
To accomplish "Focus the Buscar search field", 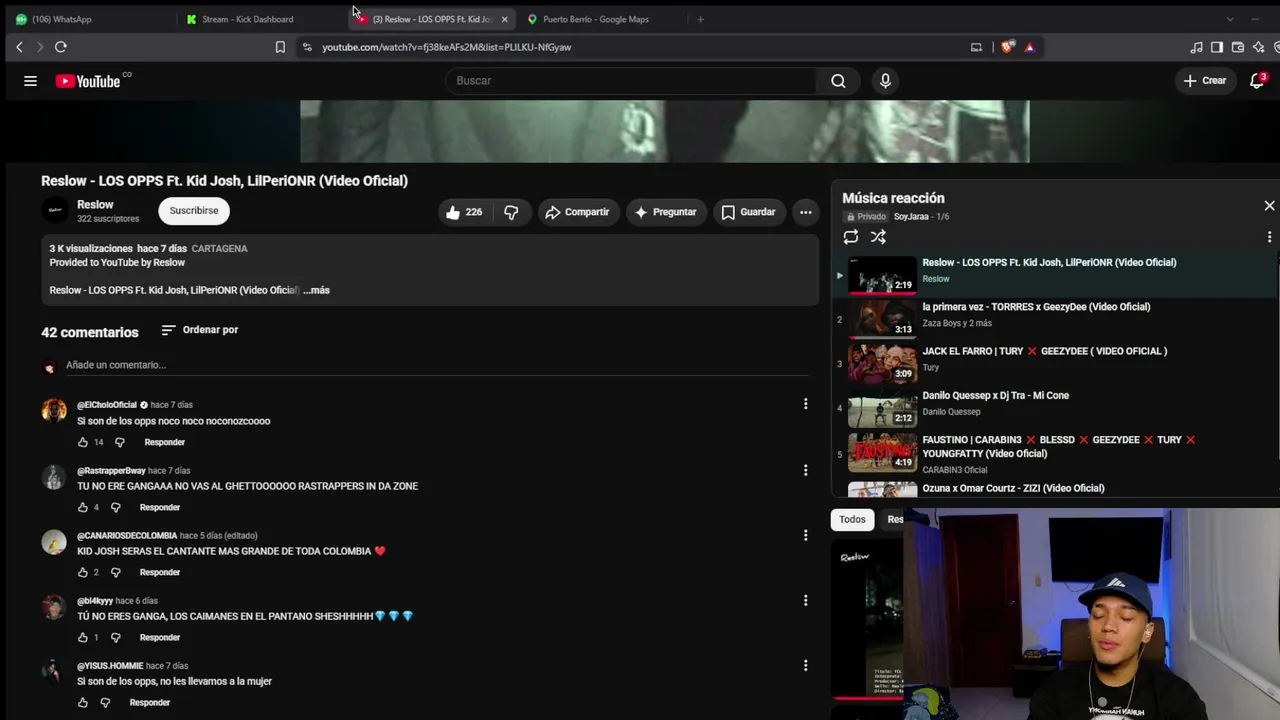I will (632, 81).
